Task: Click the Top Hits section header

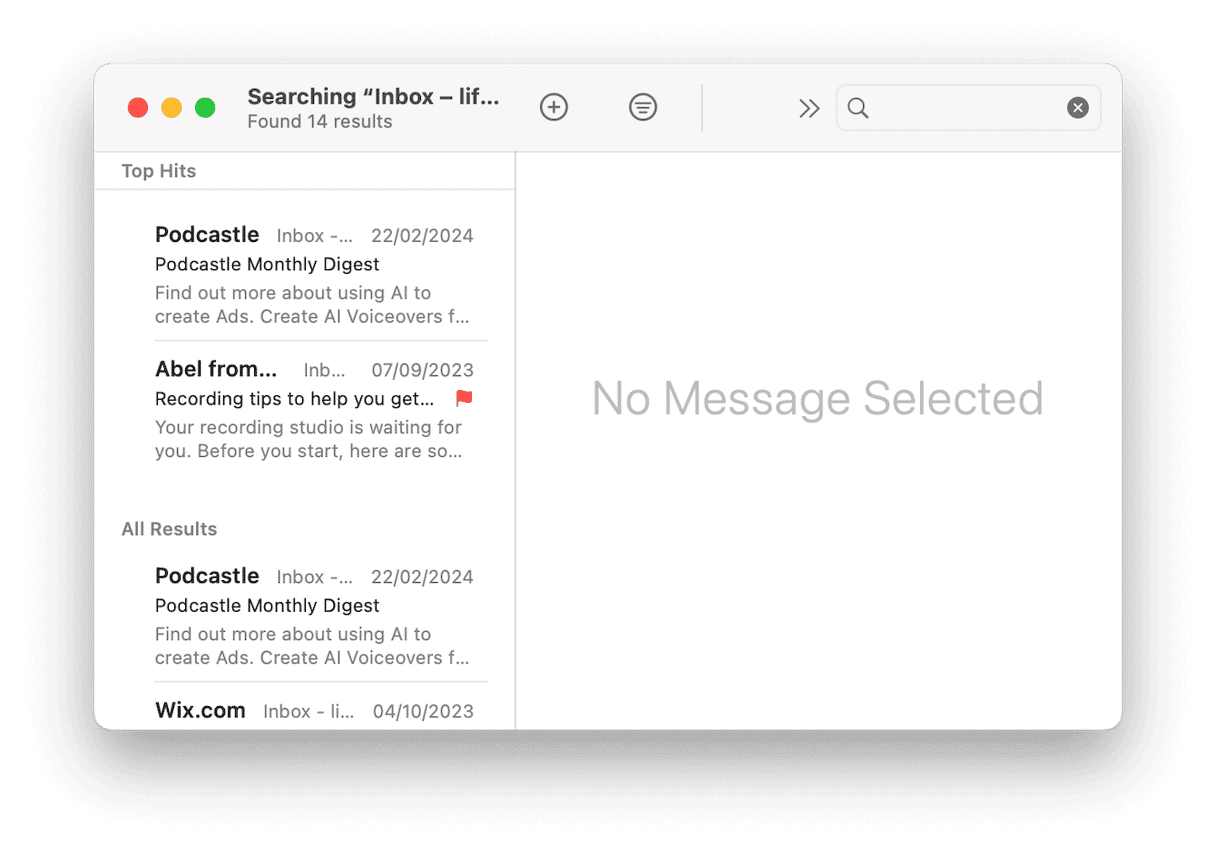Action: coord(158,171)
